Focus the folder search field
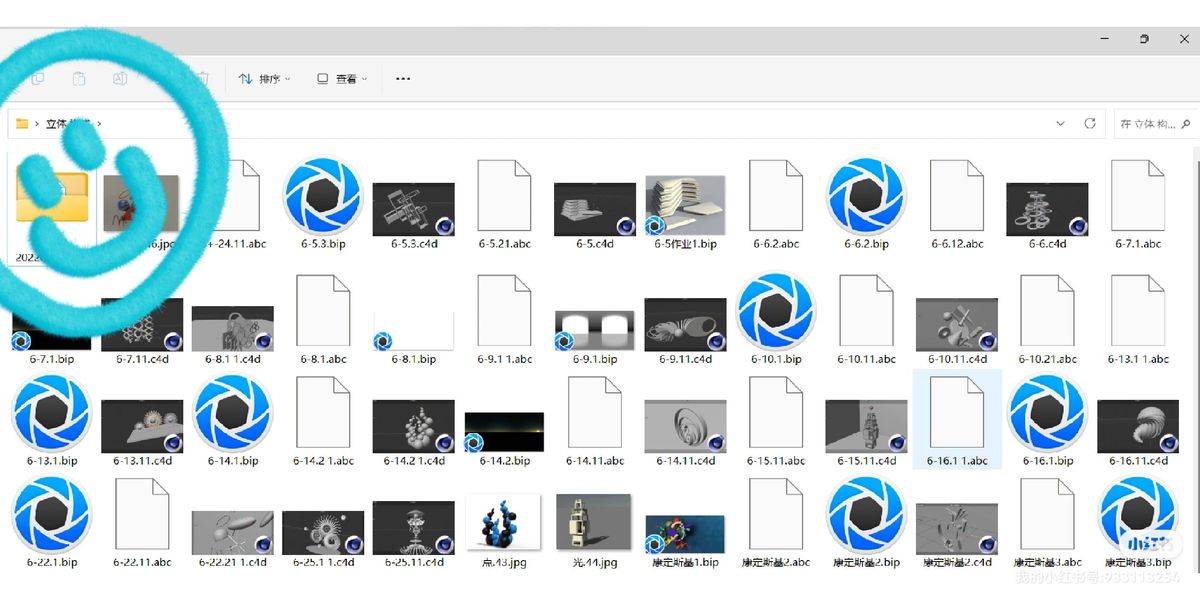1200x600 pixels. click(x=1156, y=124)
